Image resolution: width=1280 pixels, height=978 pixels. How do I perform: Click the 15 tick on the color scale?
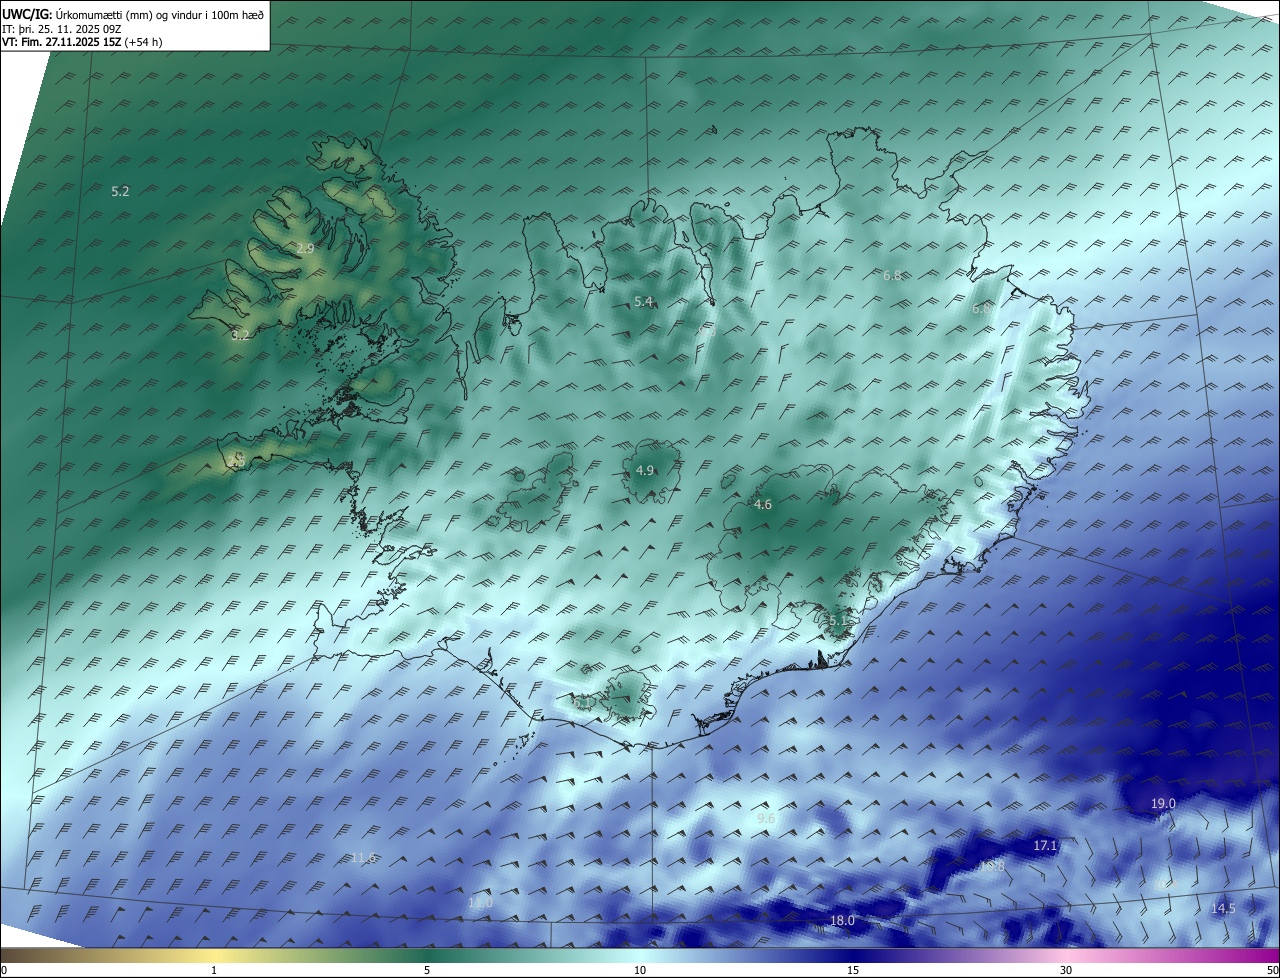853,970
